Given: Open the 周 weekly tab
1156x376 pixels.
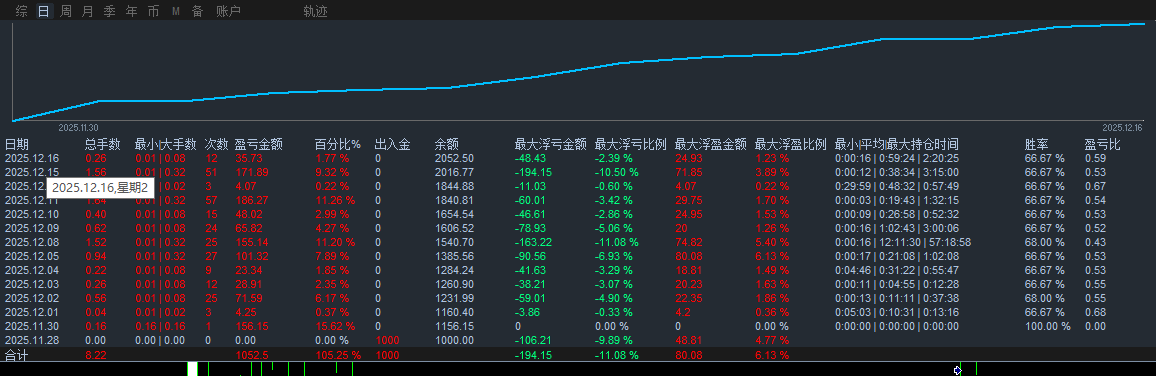Looking at the screenshot, I should pyautogui.click(x=66, y=11).
